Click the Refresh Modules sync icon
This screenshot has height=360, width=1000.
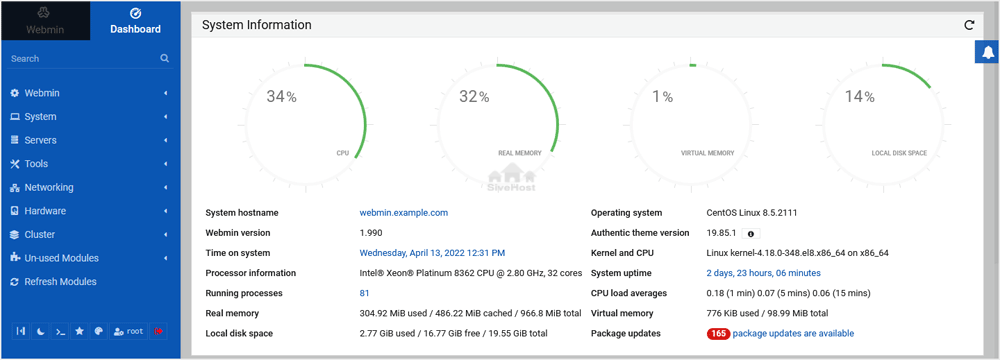pos(15,281)
